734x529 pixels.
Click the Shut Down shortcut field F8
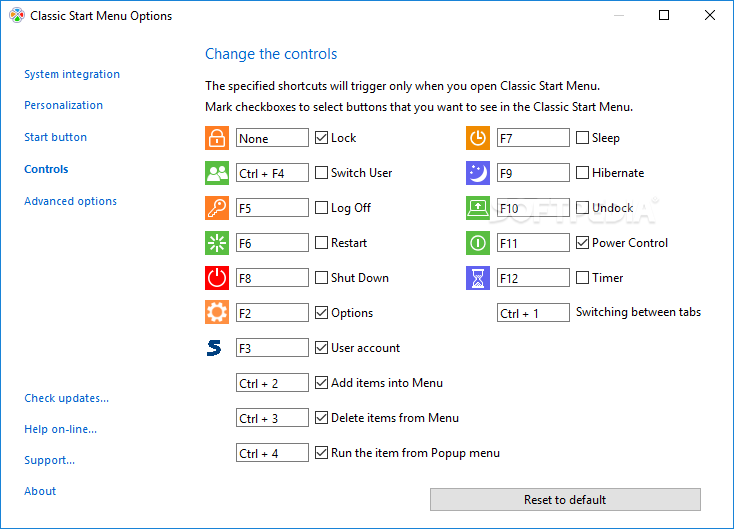tap(272, 278)
